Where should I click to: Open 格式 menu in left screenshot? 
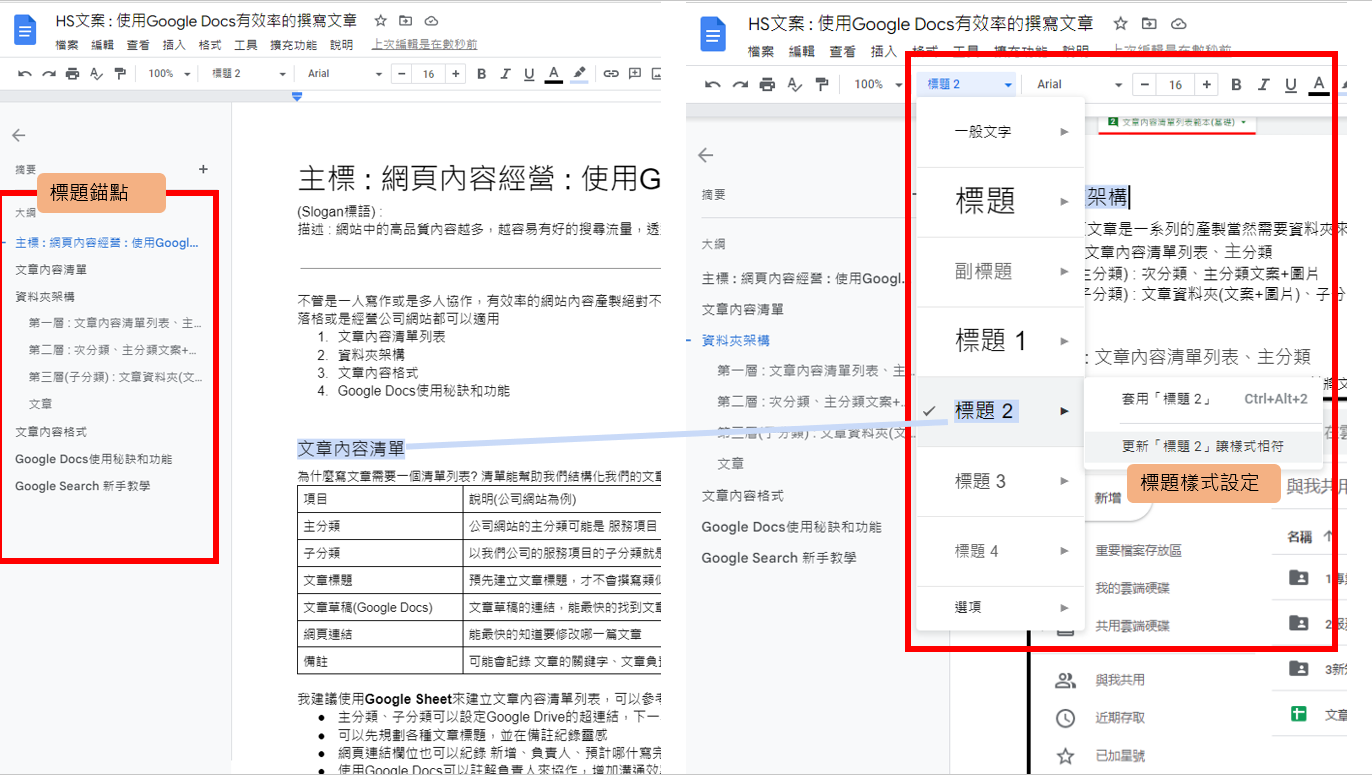coord(210,45)
